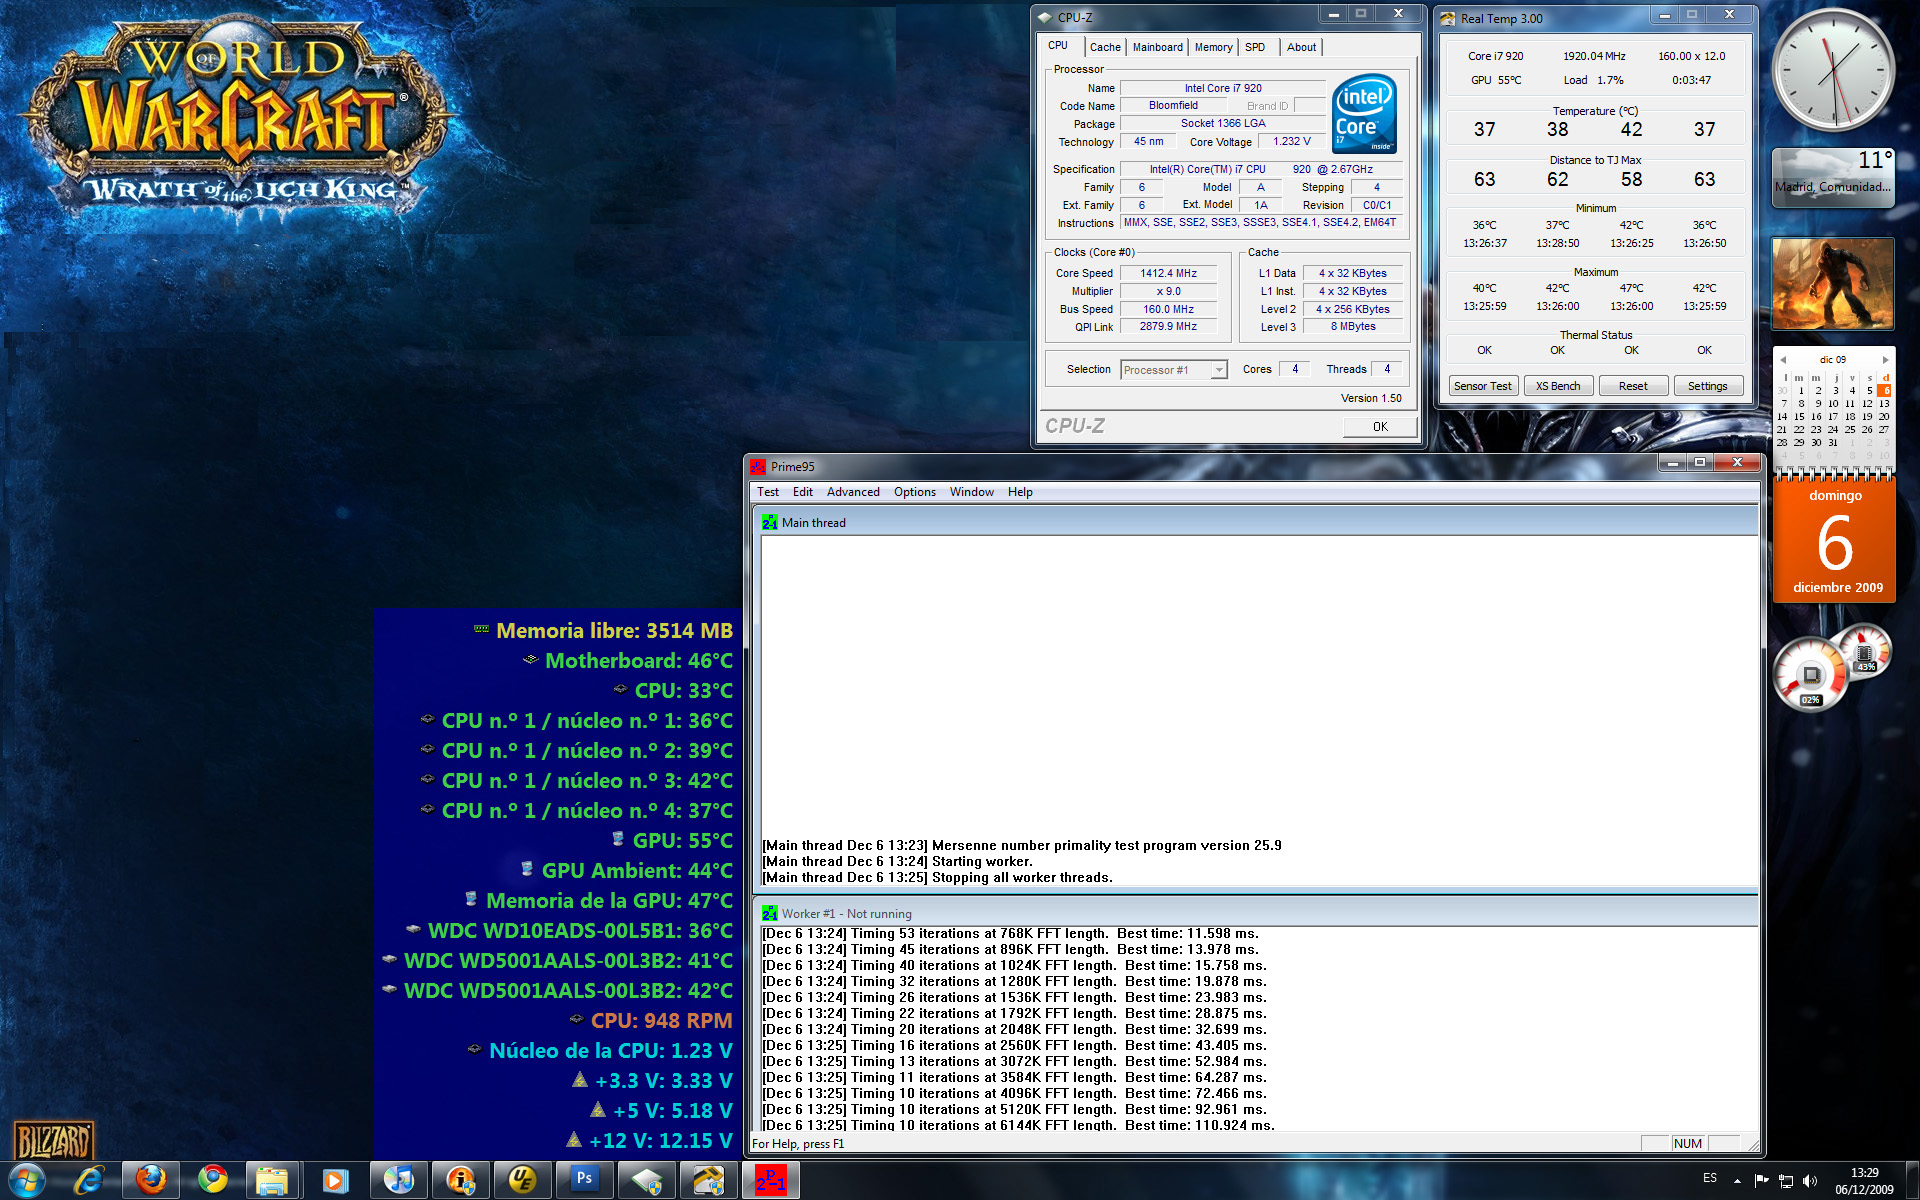Screen dimensions: 1920x1200
Task: Open the Edit menu in Prime95
Action: click(x=803, y=492)
